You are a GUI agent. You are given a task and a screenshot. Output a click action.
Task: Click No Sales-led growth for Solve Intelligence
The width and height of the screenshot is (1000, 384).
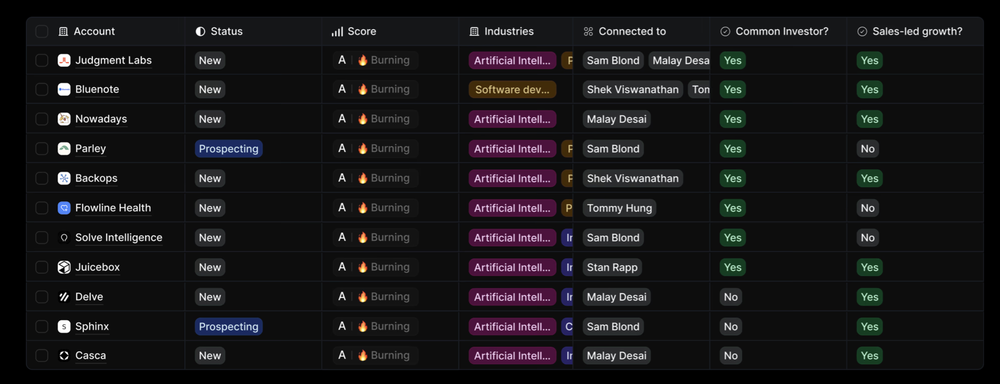(867, 238)
